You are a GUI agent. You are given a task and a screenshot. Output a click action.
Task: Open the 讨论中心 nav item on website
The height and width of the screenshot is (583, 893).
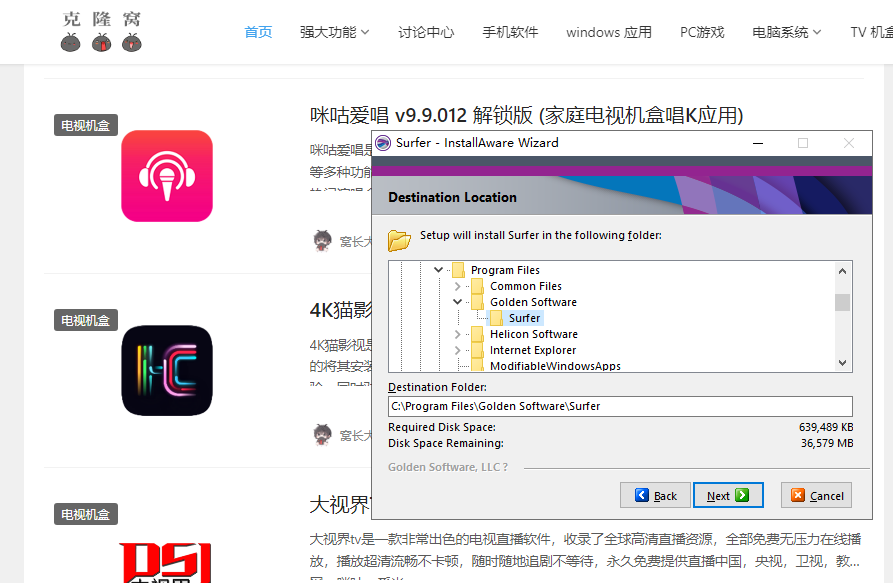426,32
